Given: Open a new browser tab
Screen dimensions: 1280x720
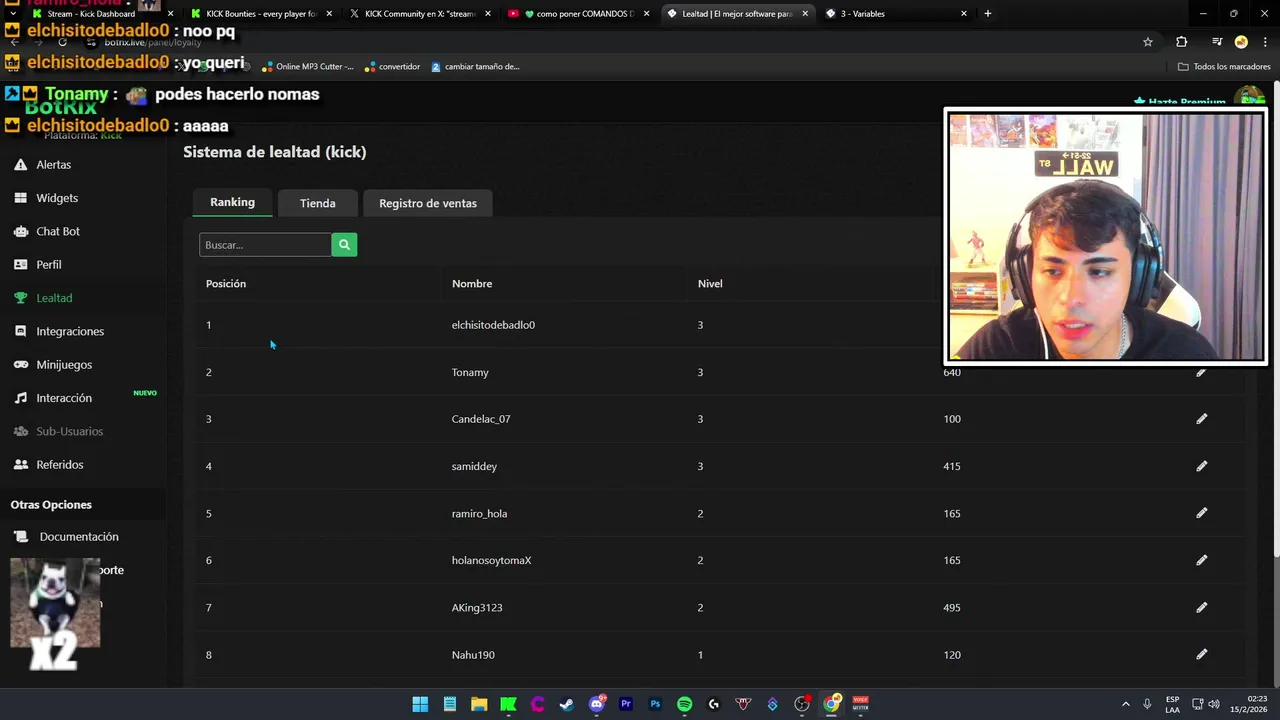Looking at the screenshot, I should (988, 13).
